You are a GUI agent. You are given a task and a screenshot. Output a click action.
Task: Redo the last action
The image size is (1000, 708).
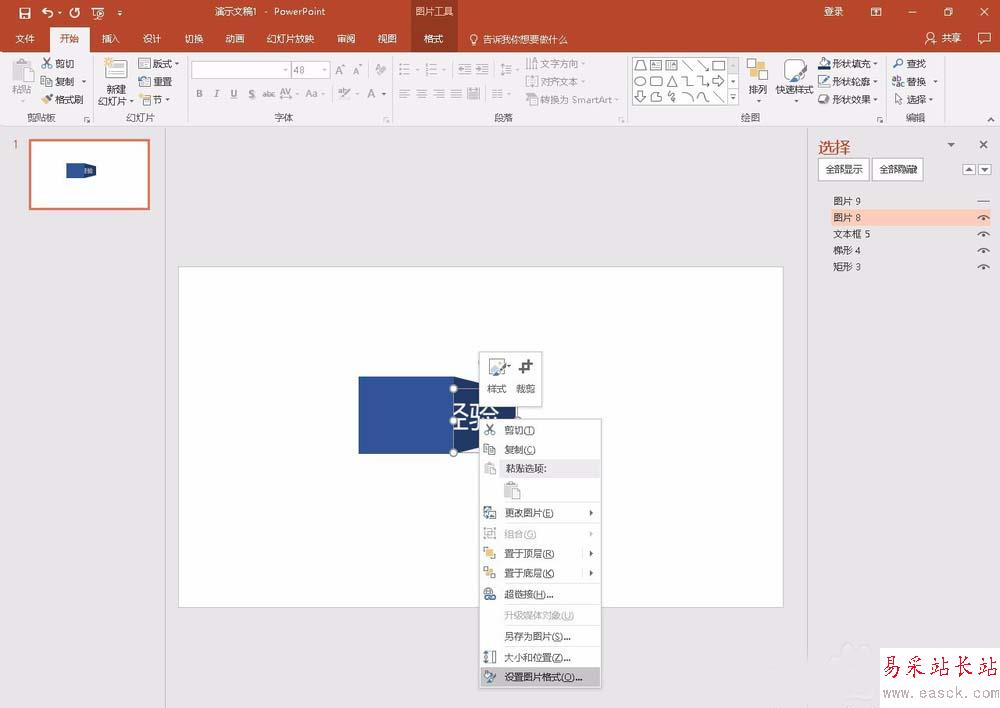75,12
